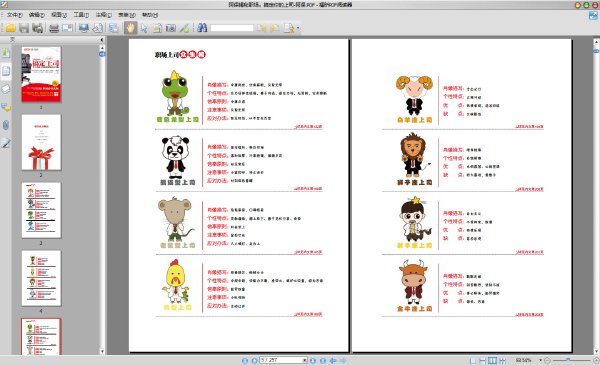
Task: Click the binoculars Find icon
Action: coord(202,28)
